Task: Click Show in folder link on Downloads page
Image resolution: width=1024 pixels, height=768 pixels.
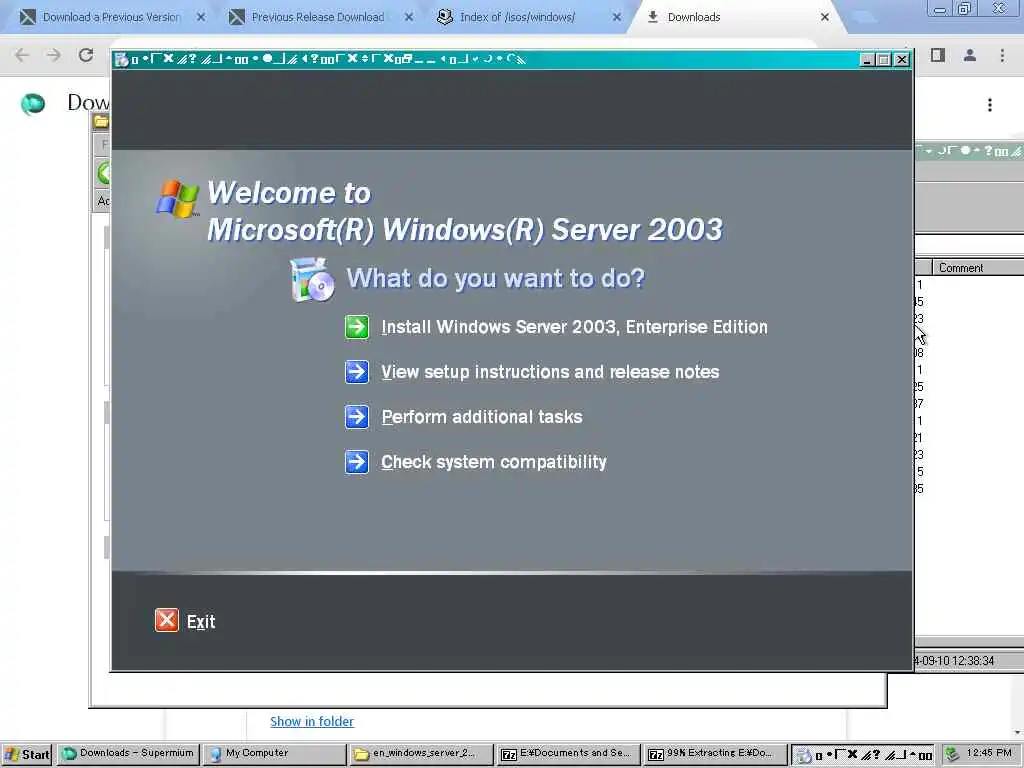Action: click(312, 721)
